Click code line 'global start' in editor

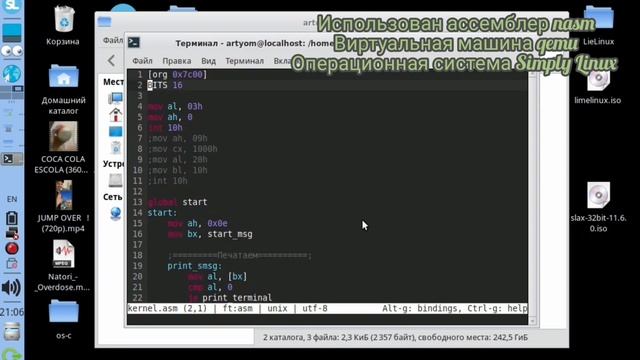[178, 202]
